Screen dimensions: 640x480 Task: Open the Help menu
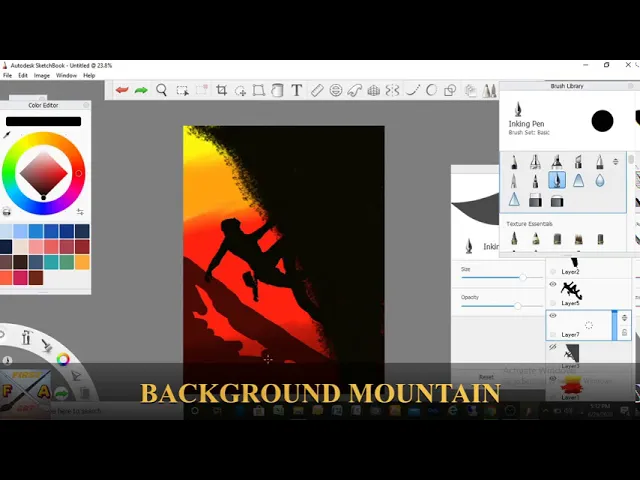[89, 76]
